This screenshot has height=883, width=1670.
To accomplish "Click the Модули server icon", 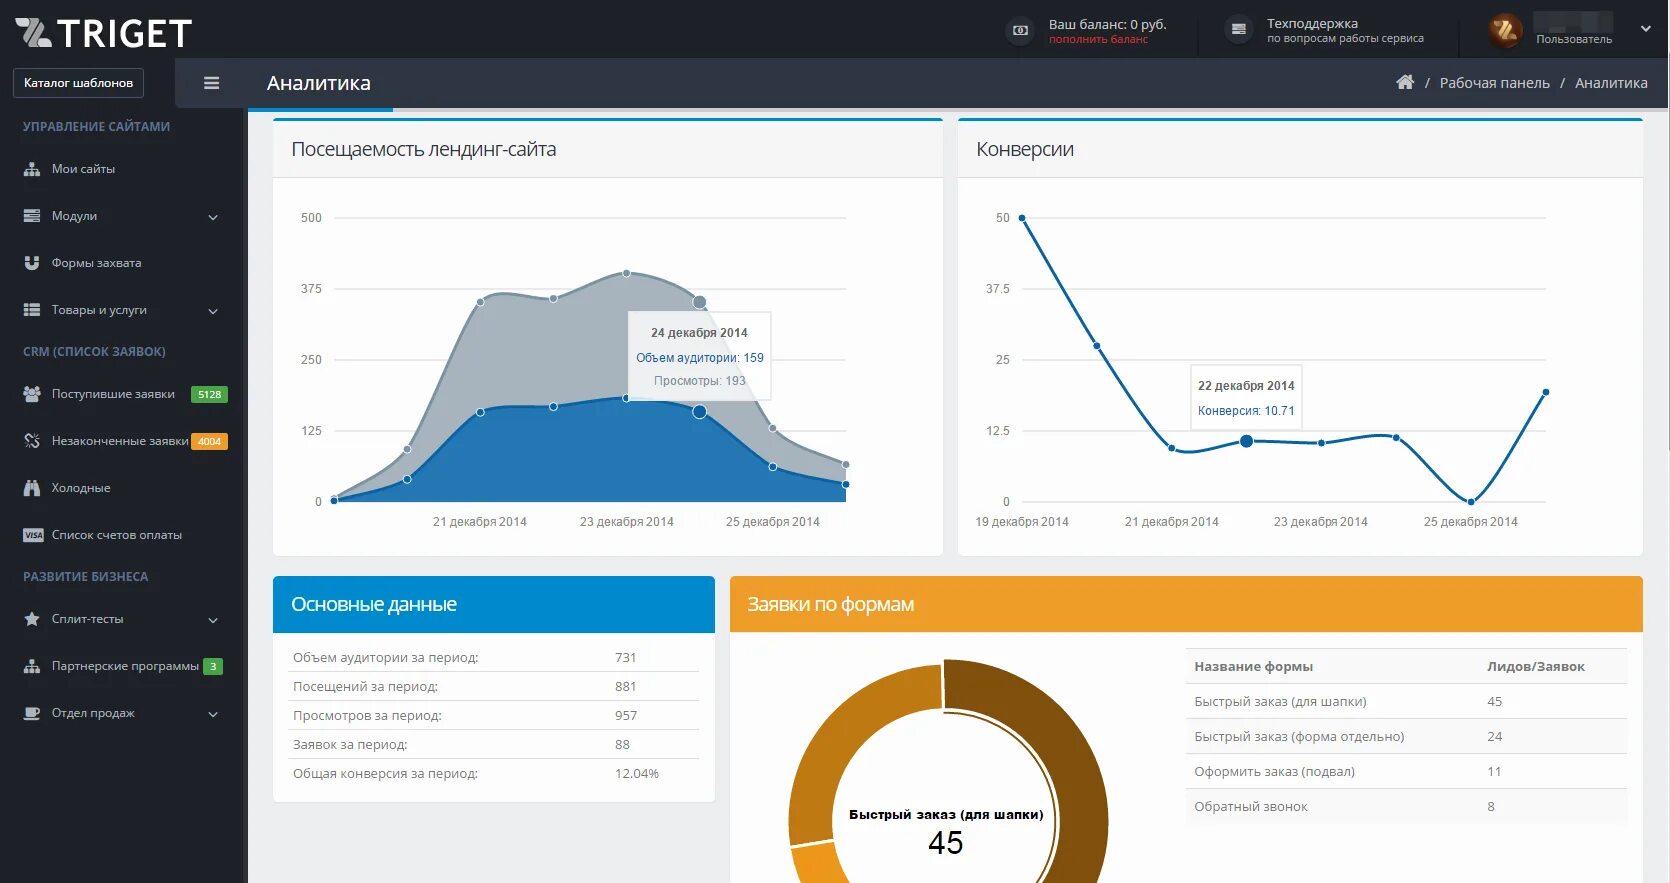I will tap(32, 216).
